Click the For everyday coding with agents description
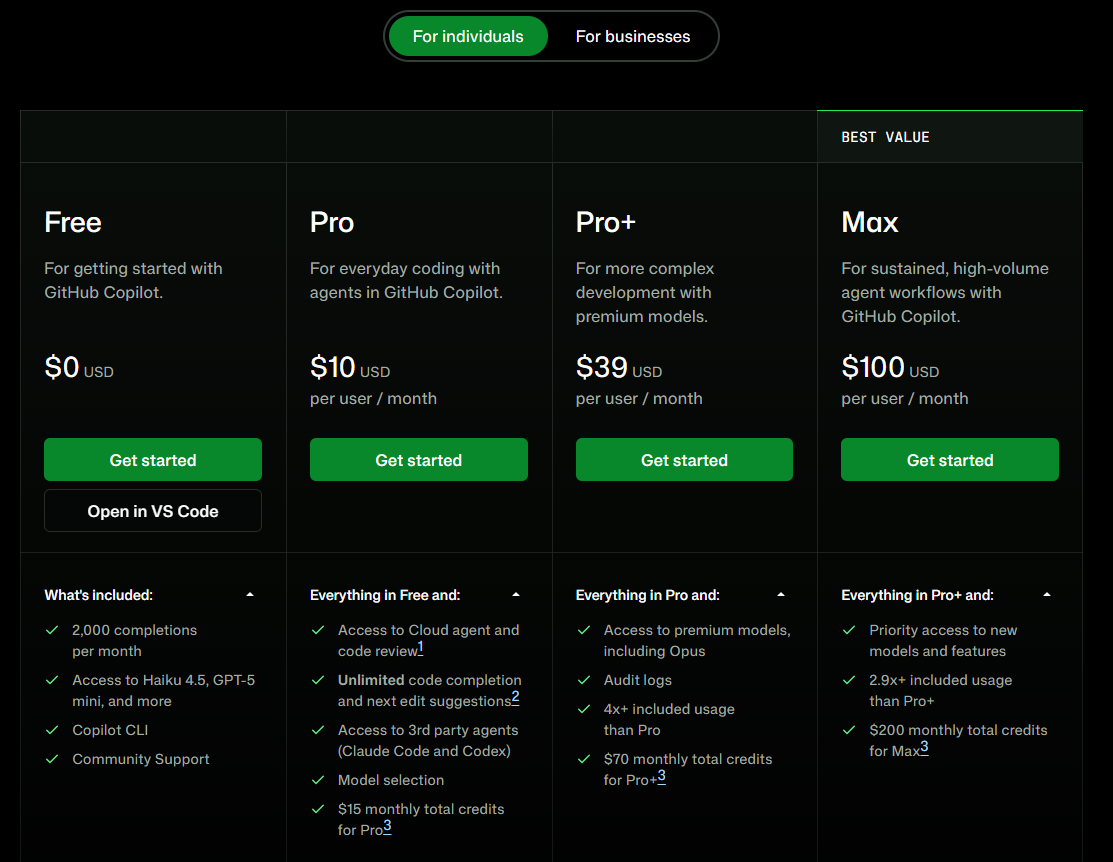This screenshot has width=1113, height=862. pos(406,280)
